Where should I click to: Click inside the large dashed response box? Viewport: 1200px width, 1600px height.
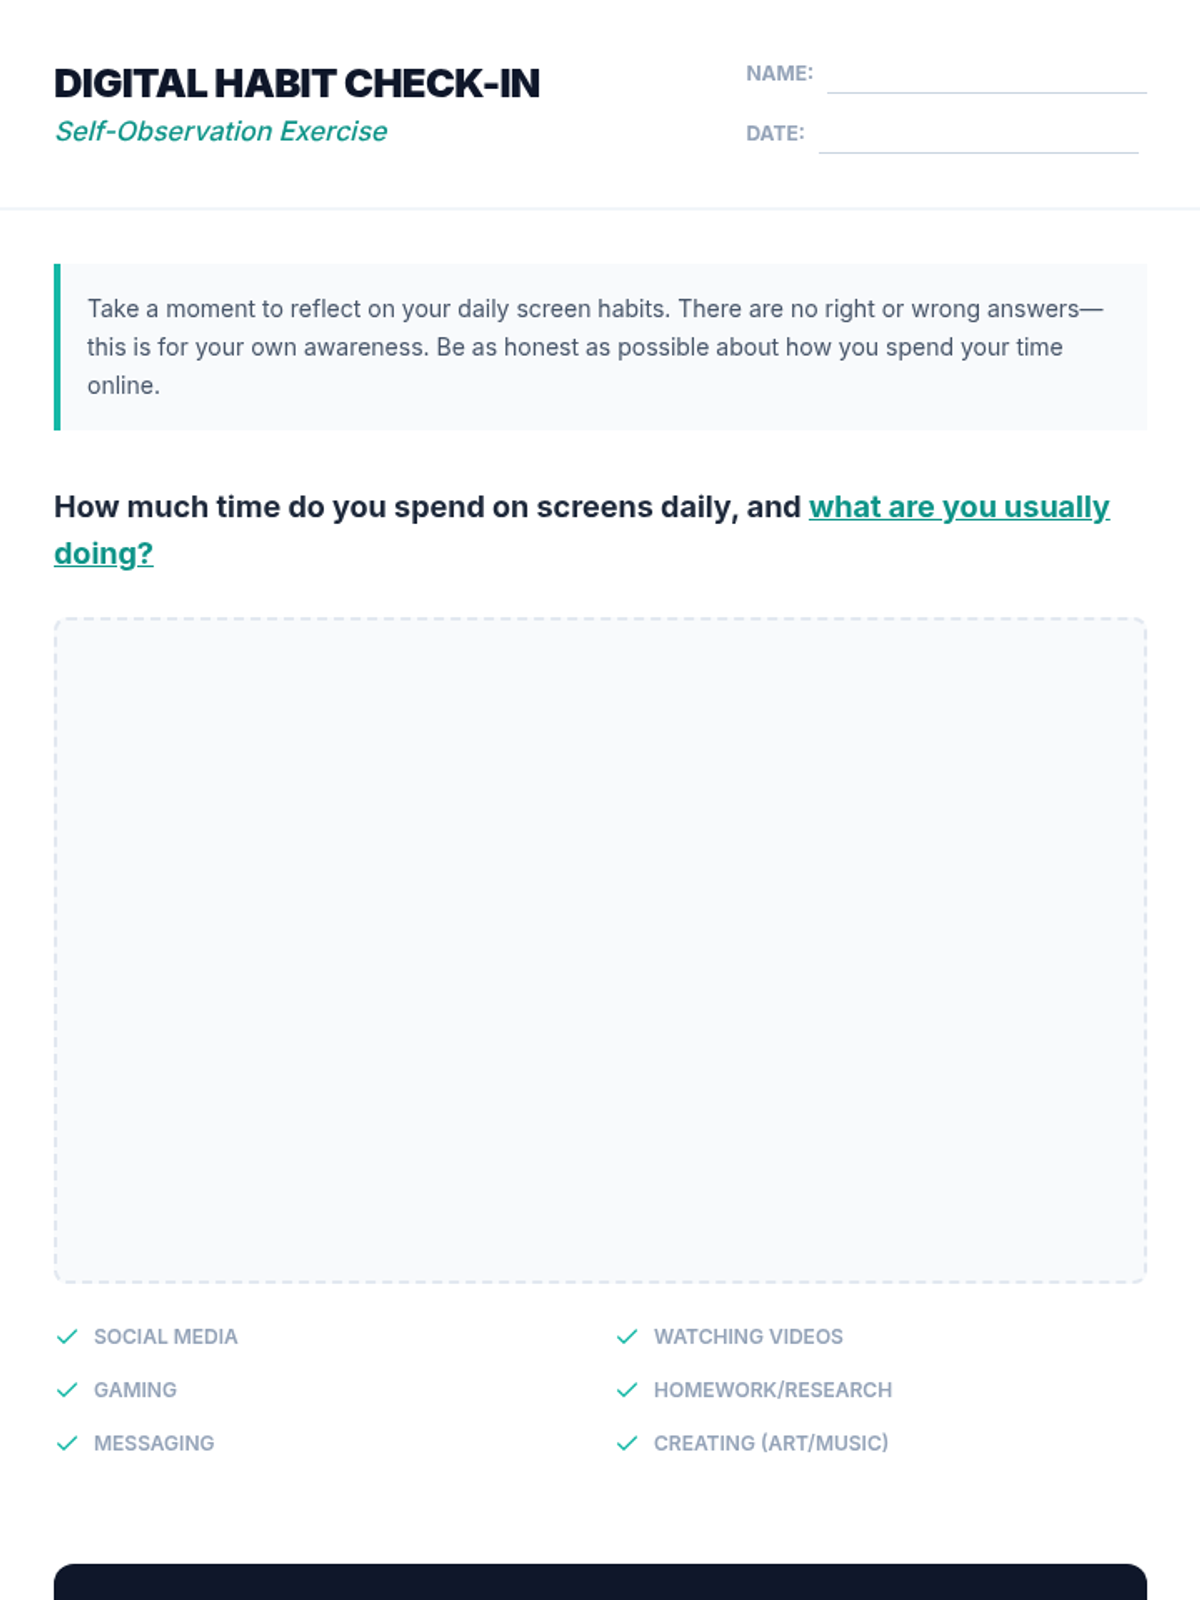click(x=600, y=950)
